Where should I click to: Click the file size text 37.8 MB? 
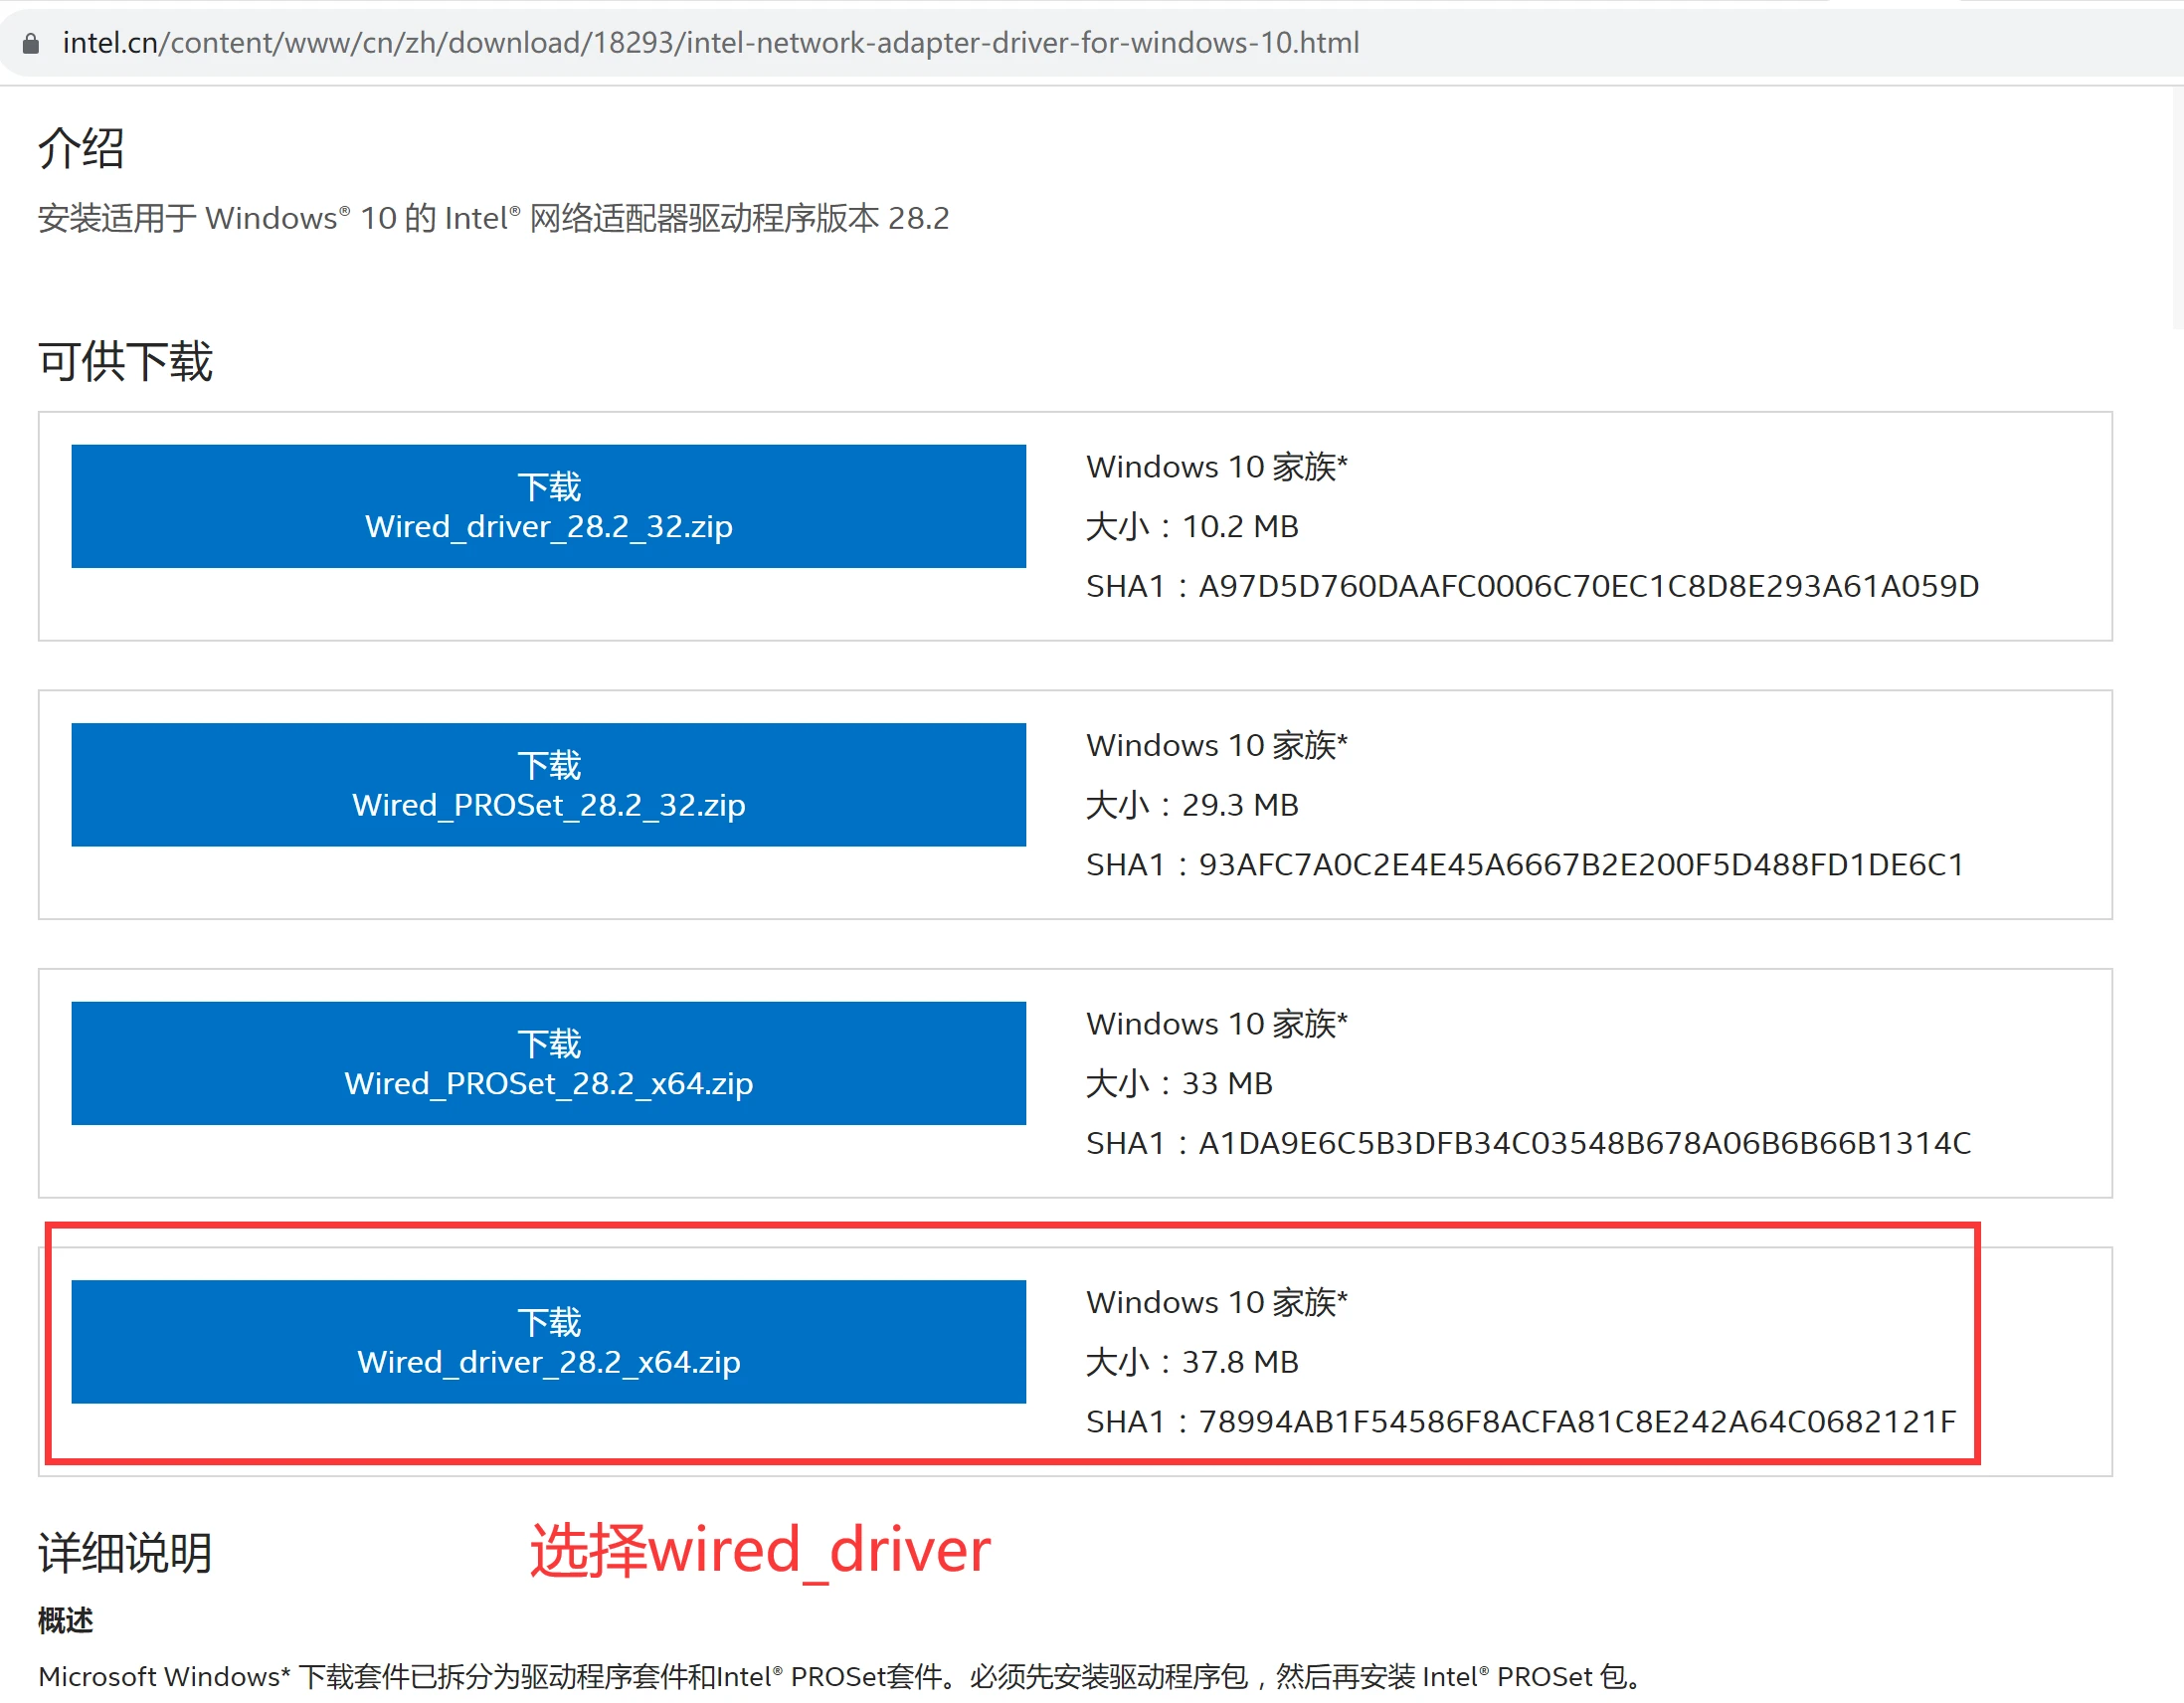click(1240, 1361)
